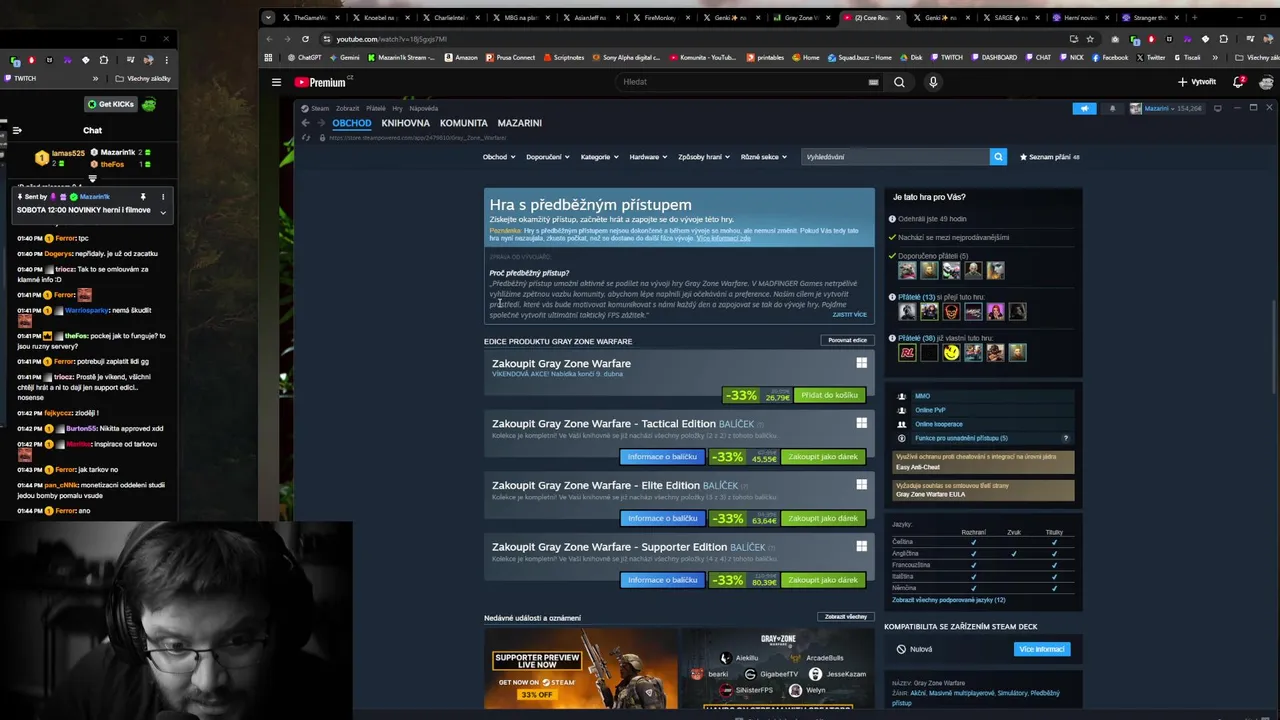Open Zobrazit všechny podporované jazyky link
The height and width of the screenshot is (720, 1280).
[x=948, y=600]
